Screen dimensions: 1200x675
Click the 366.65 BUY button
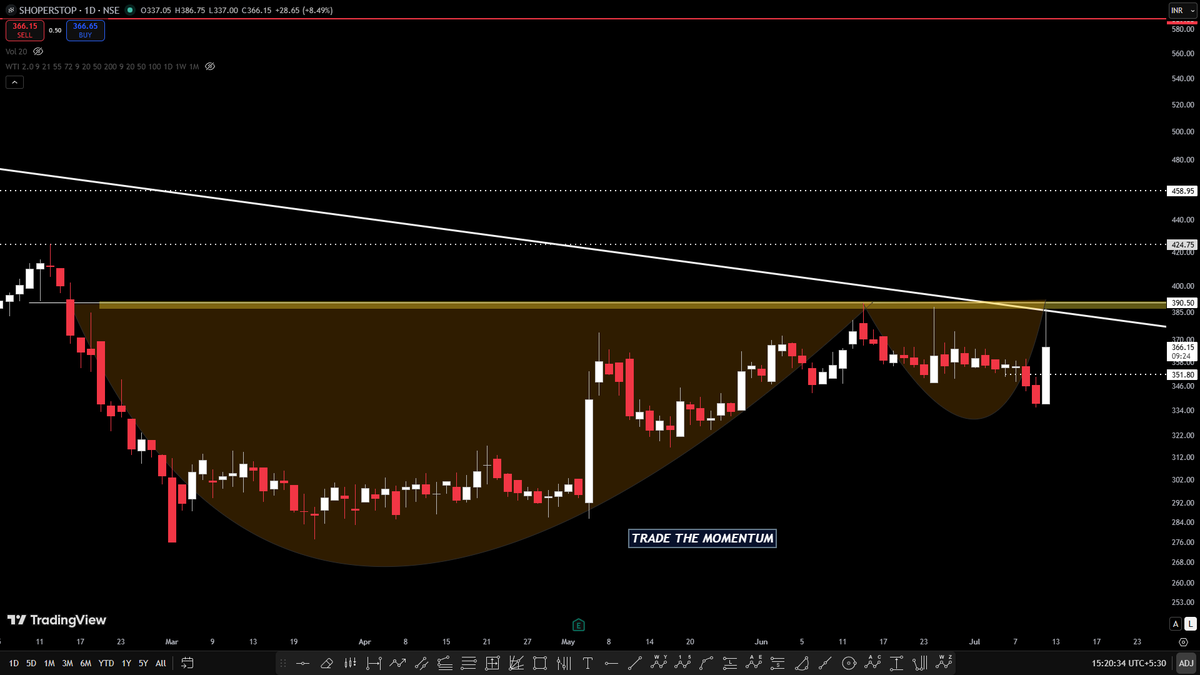[85, 30]
